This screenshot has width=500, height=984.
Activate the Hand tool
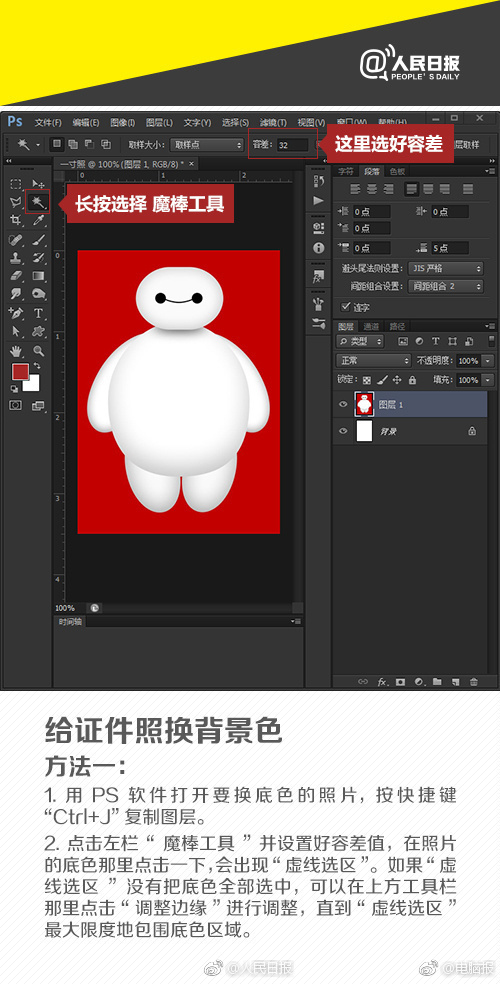point(16,350)
